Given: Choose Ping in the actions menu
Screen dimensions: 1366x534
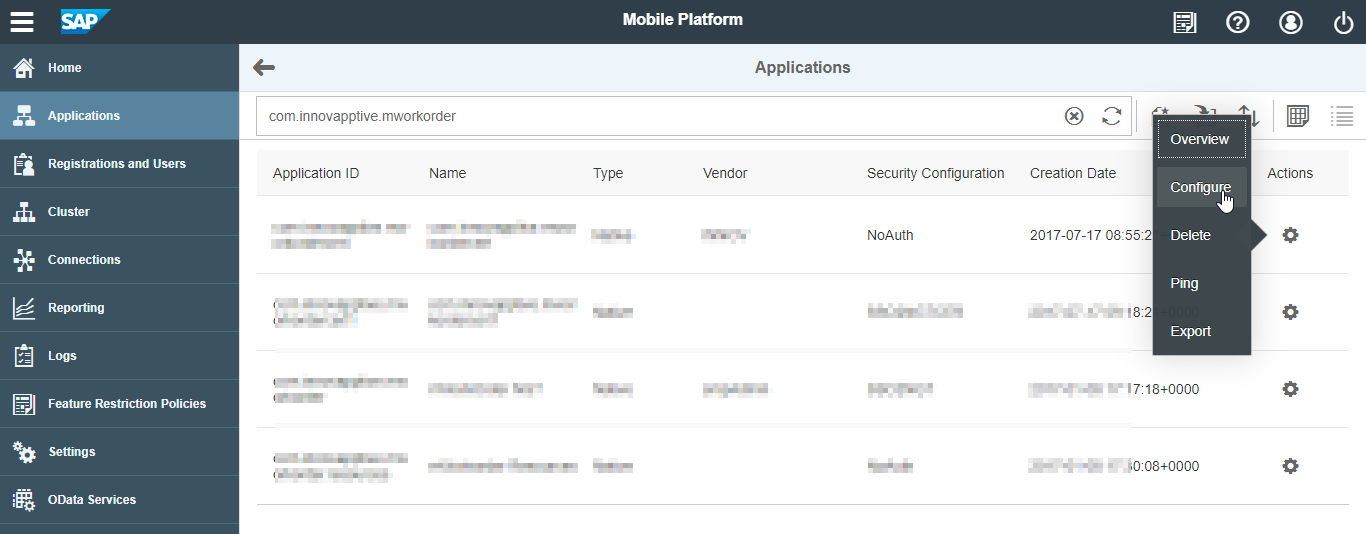Looking at the screenshot, I should (x=1184, y=283).
